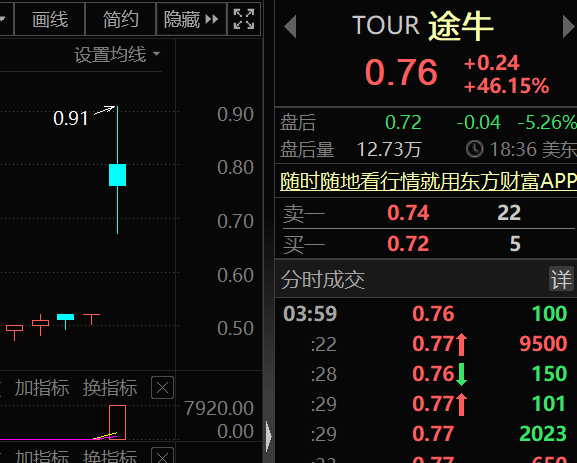Screen dimensions: 577x463
Task: Open the 设置均线 dropdown
Action: (117, 55)
